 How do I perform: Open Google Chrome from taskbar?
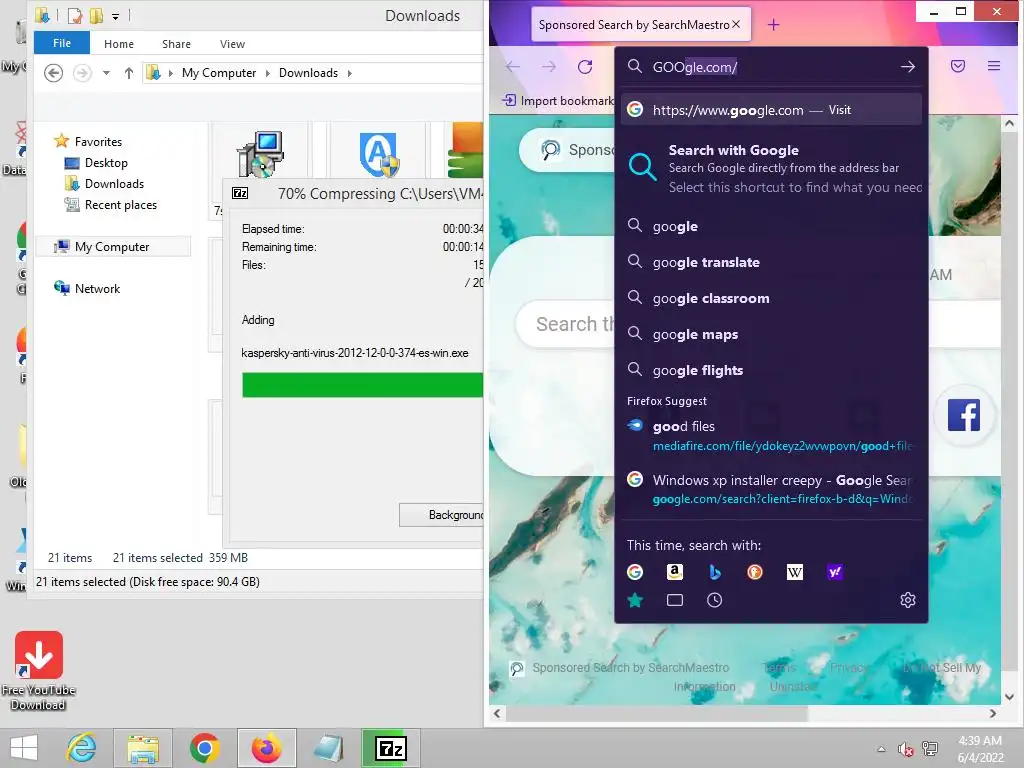[x=205, y=748]
